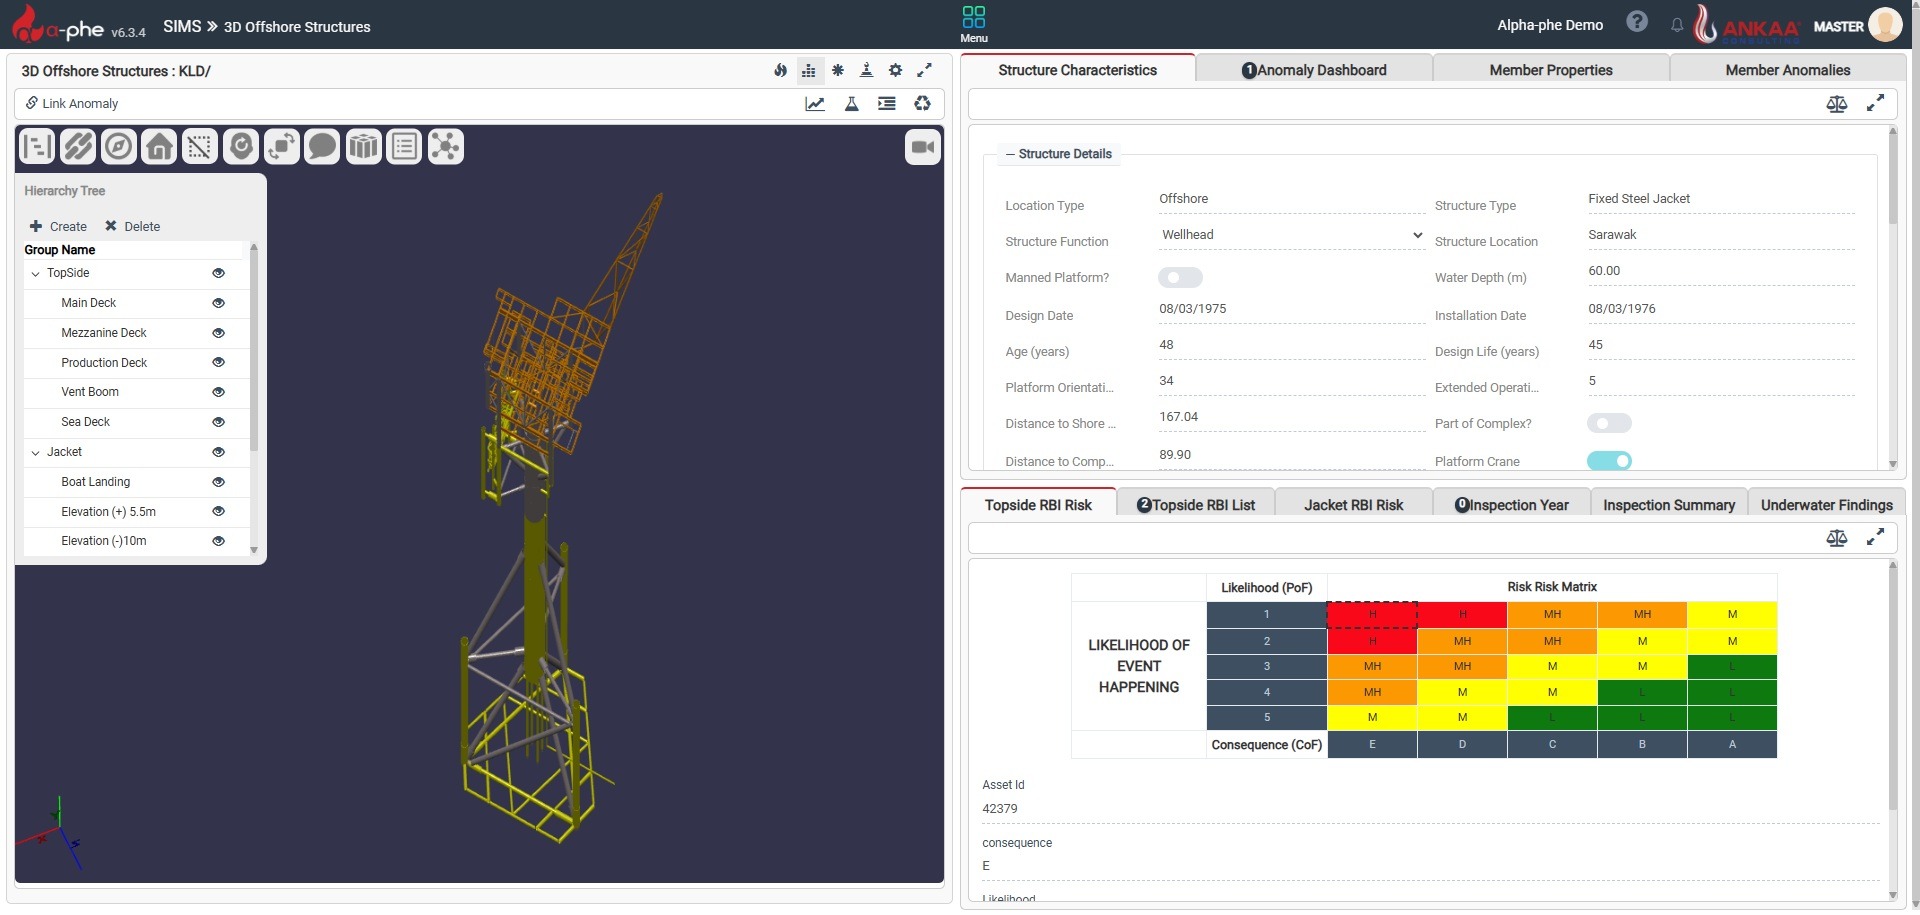Screen dimensions: 1920x915
Task: Click the video camera icon in viewer
Action: [922, 147]
